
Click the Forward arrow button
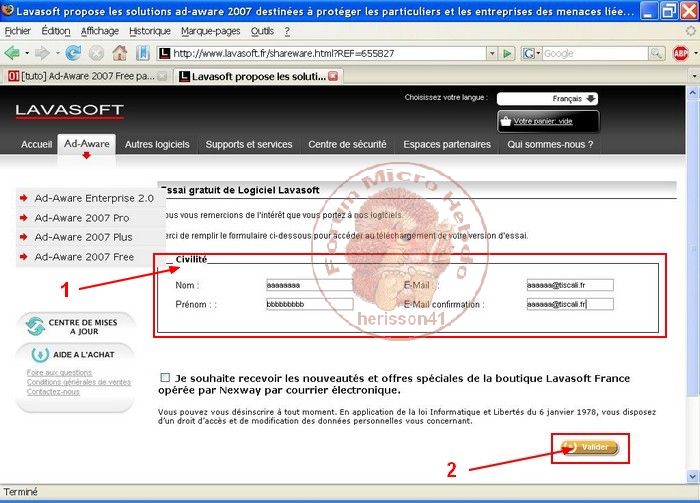tap(42, 53)
